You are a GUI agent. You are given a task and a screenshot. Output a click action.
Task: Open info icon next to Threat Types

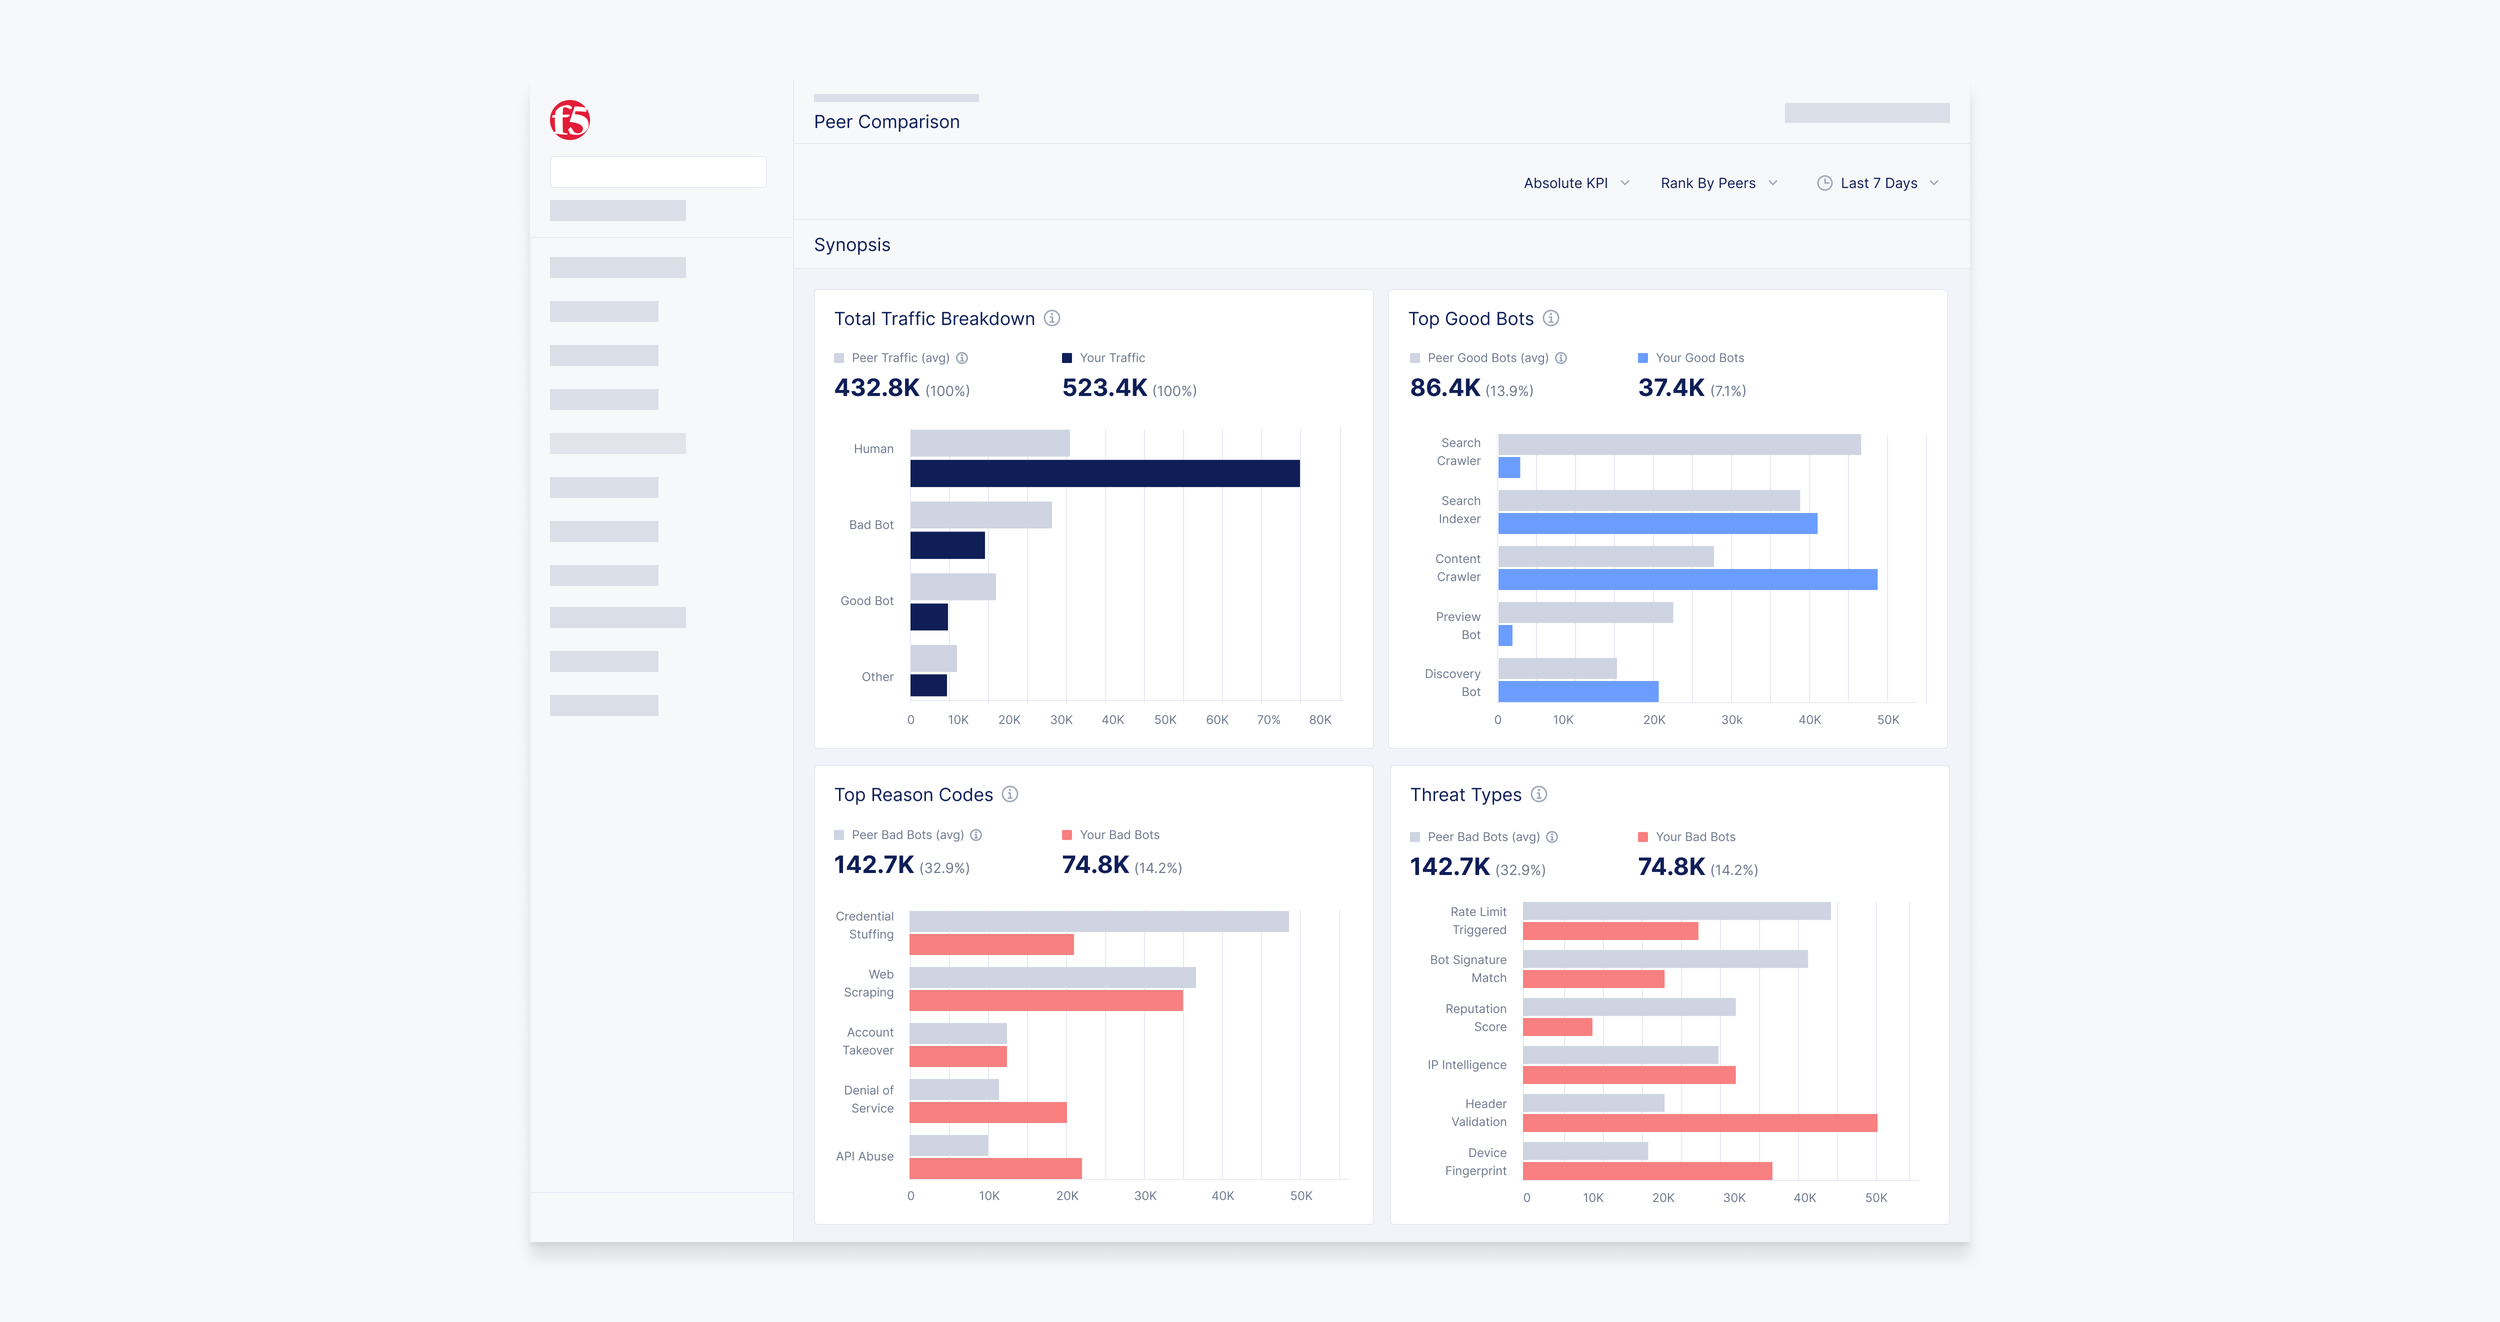1539,794
